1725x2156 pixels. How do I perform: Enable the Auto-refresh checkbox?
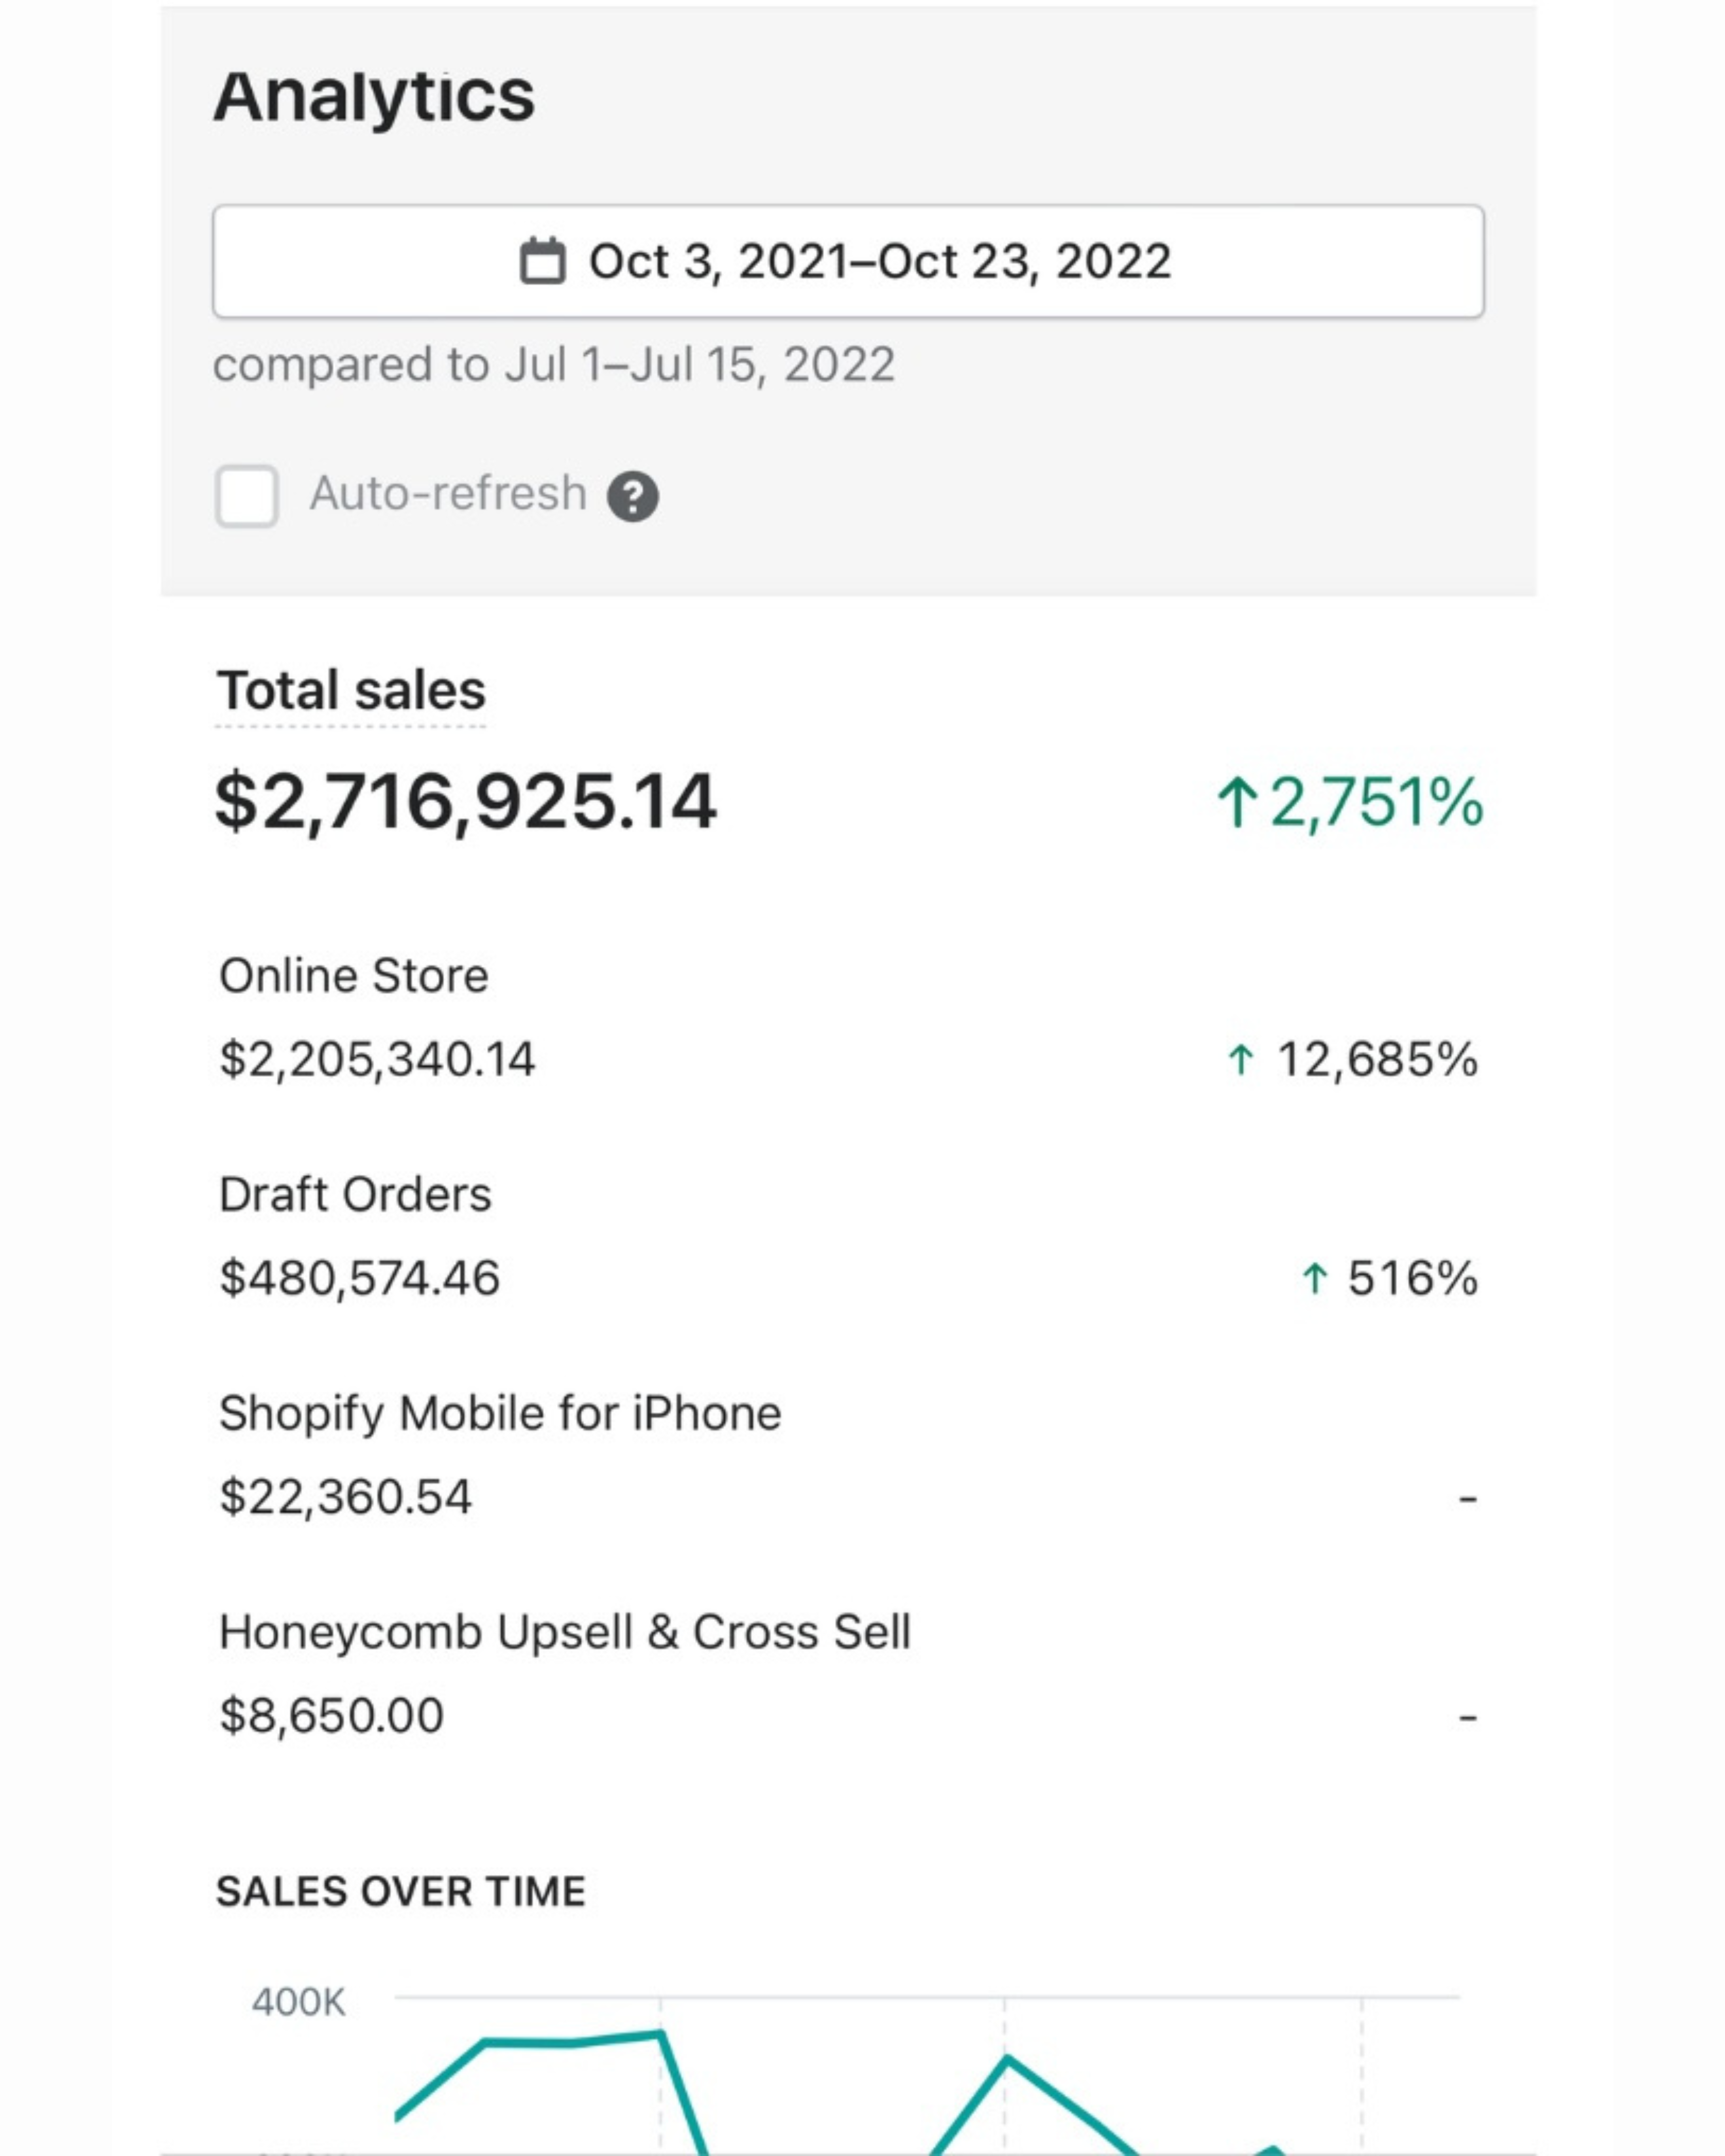coord(247,496)
